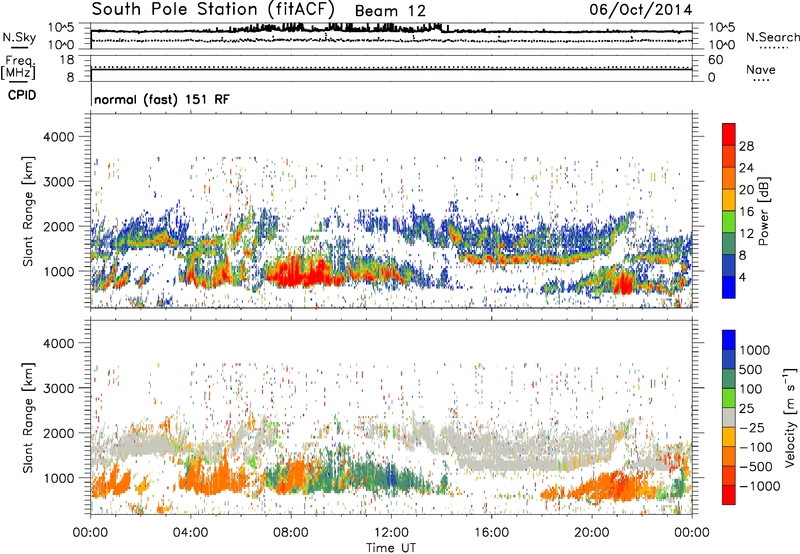800x554 pixels.
Task: Click the blue top of the velocity colorbar
Action: (x=729, y=340)
